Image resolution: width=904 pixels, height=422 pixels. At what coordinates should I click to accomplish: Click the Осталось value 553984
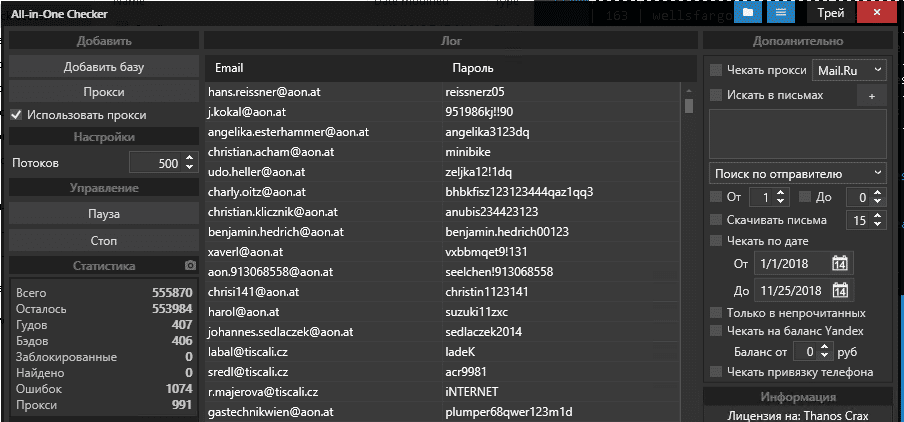tap(172, 309)
